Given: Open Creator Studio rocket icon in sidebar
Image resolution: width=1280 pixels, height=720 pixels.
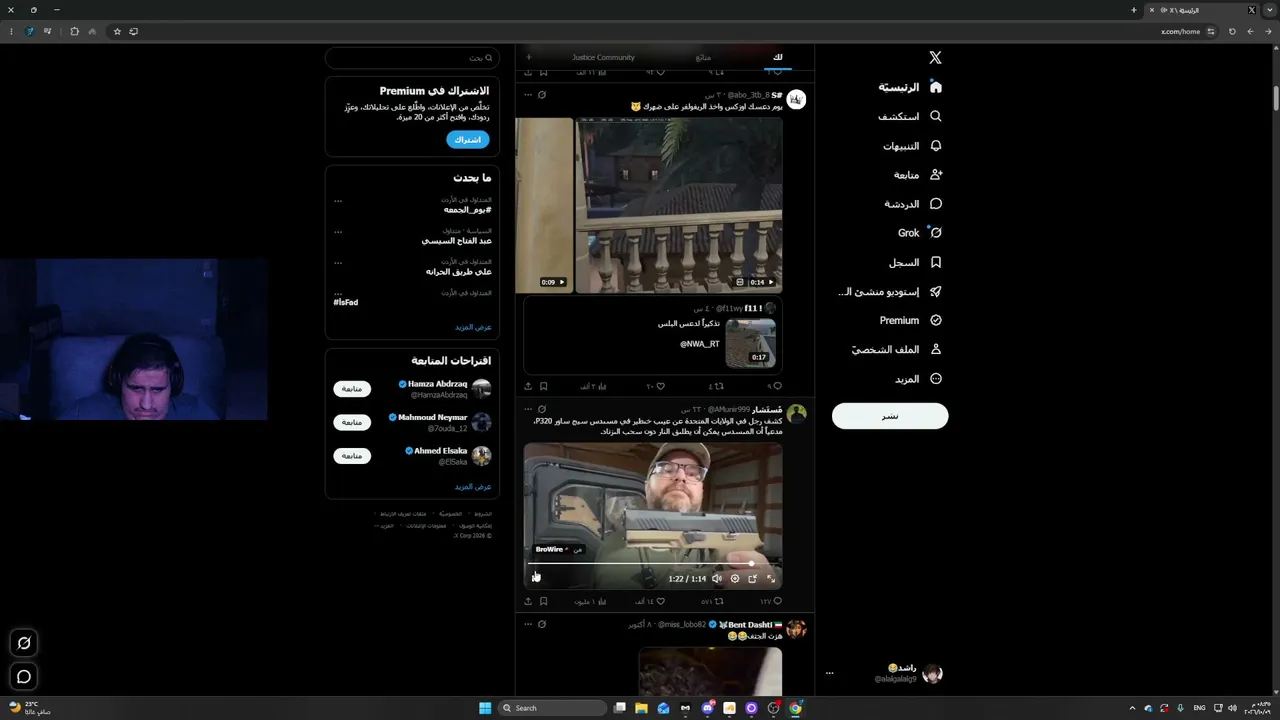Looking at the screenshot, I should (x=936, y=292).
